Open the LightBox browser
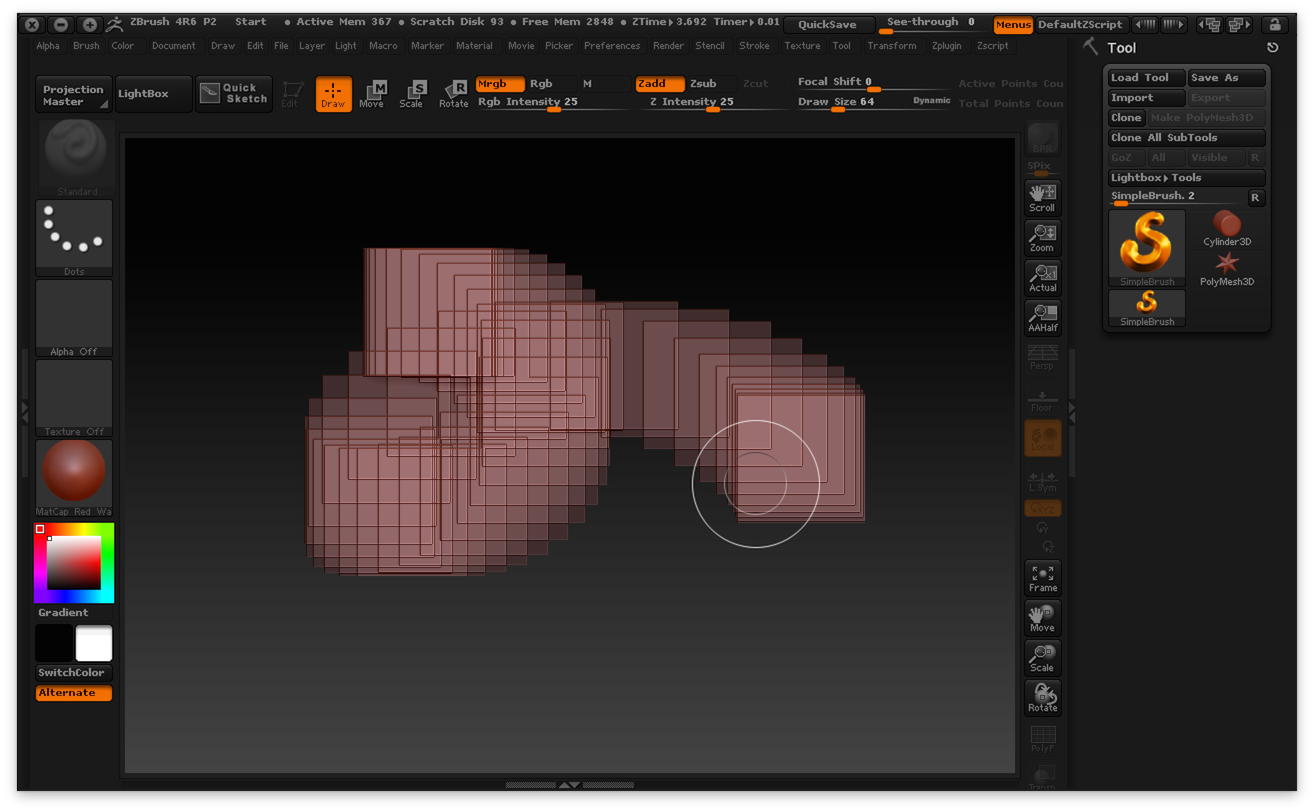 [154, 94]
